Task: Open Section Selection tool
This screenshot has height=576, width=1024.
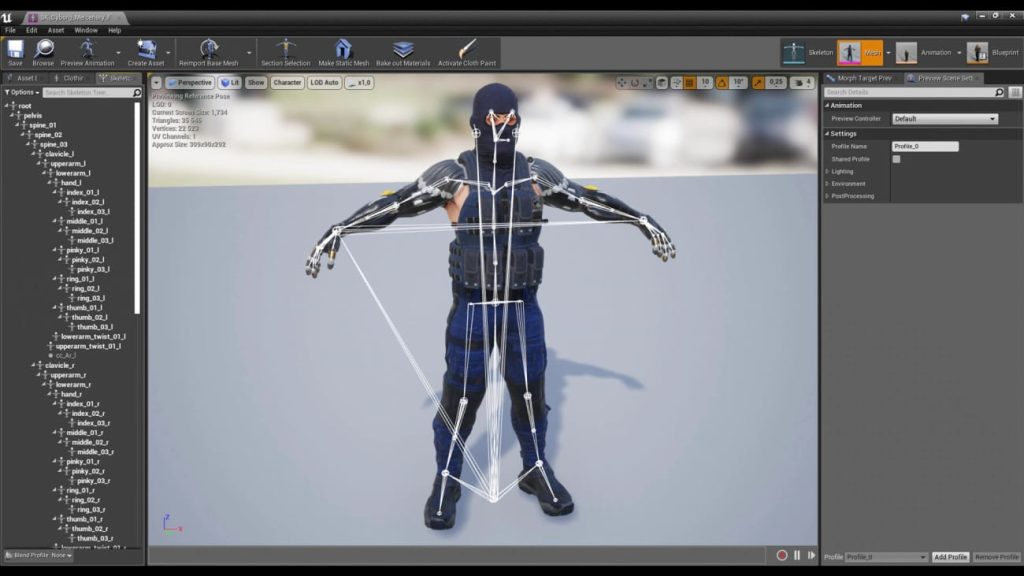Action: point(286,49)
